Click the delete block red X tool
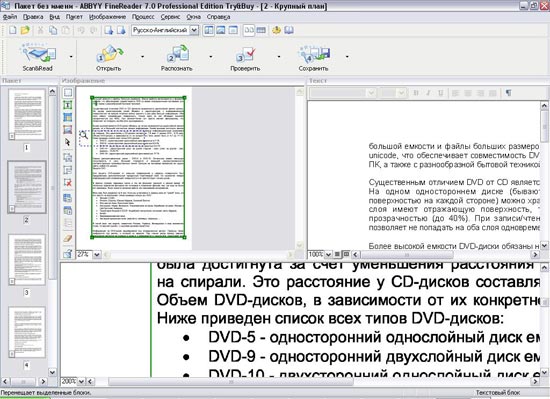Screen dimensions: 550x399 (68, 182)
